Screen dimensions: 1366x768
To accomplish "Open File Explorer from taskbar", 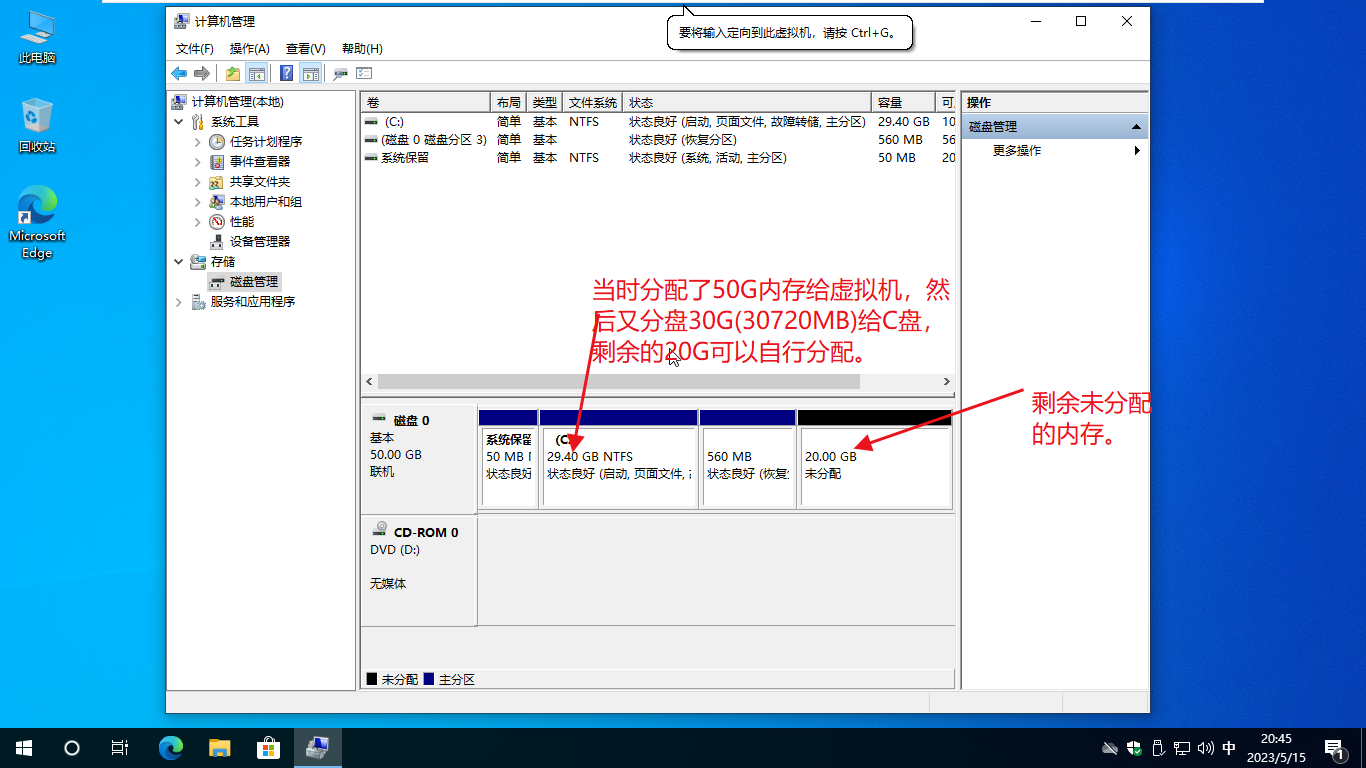I will (220, 747).
